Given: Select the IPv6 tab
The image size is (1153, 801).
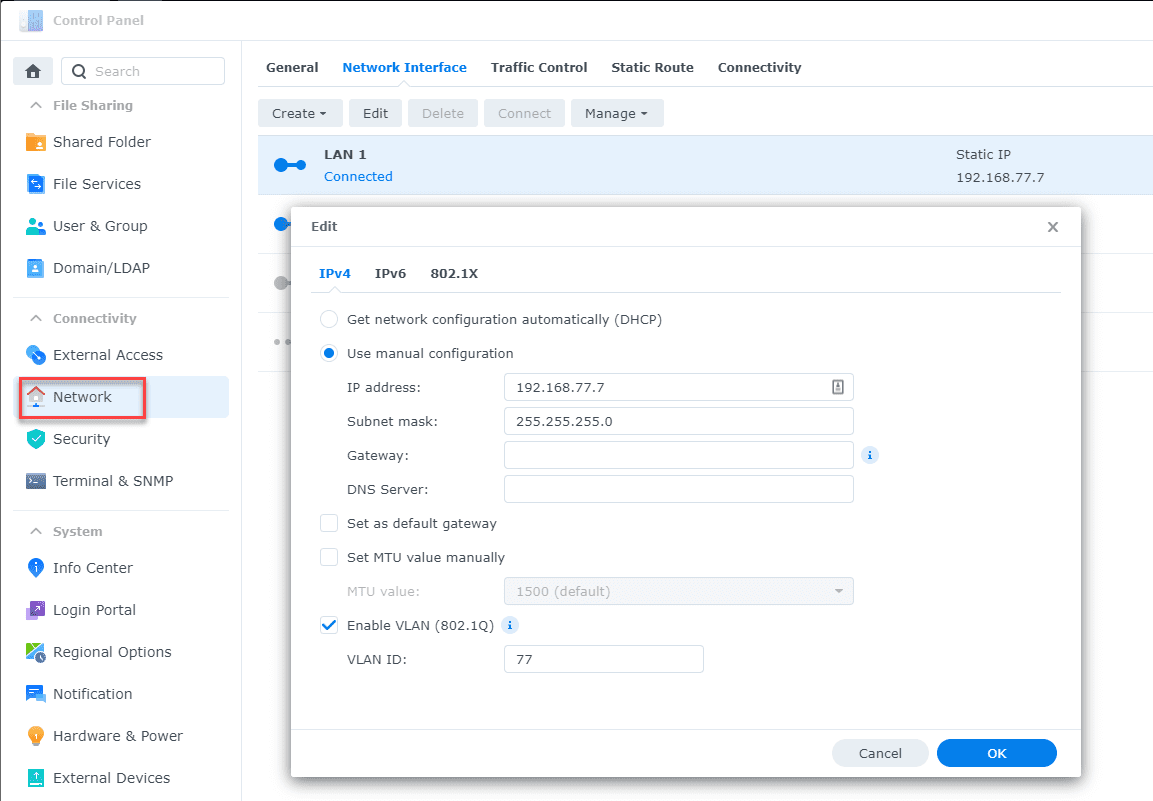Looking at the screenshot, I should pos(390,274).
